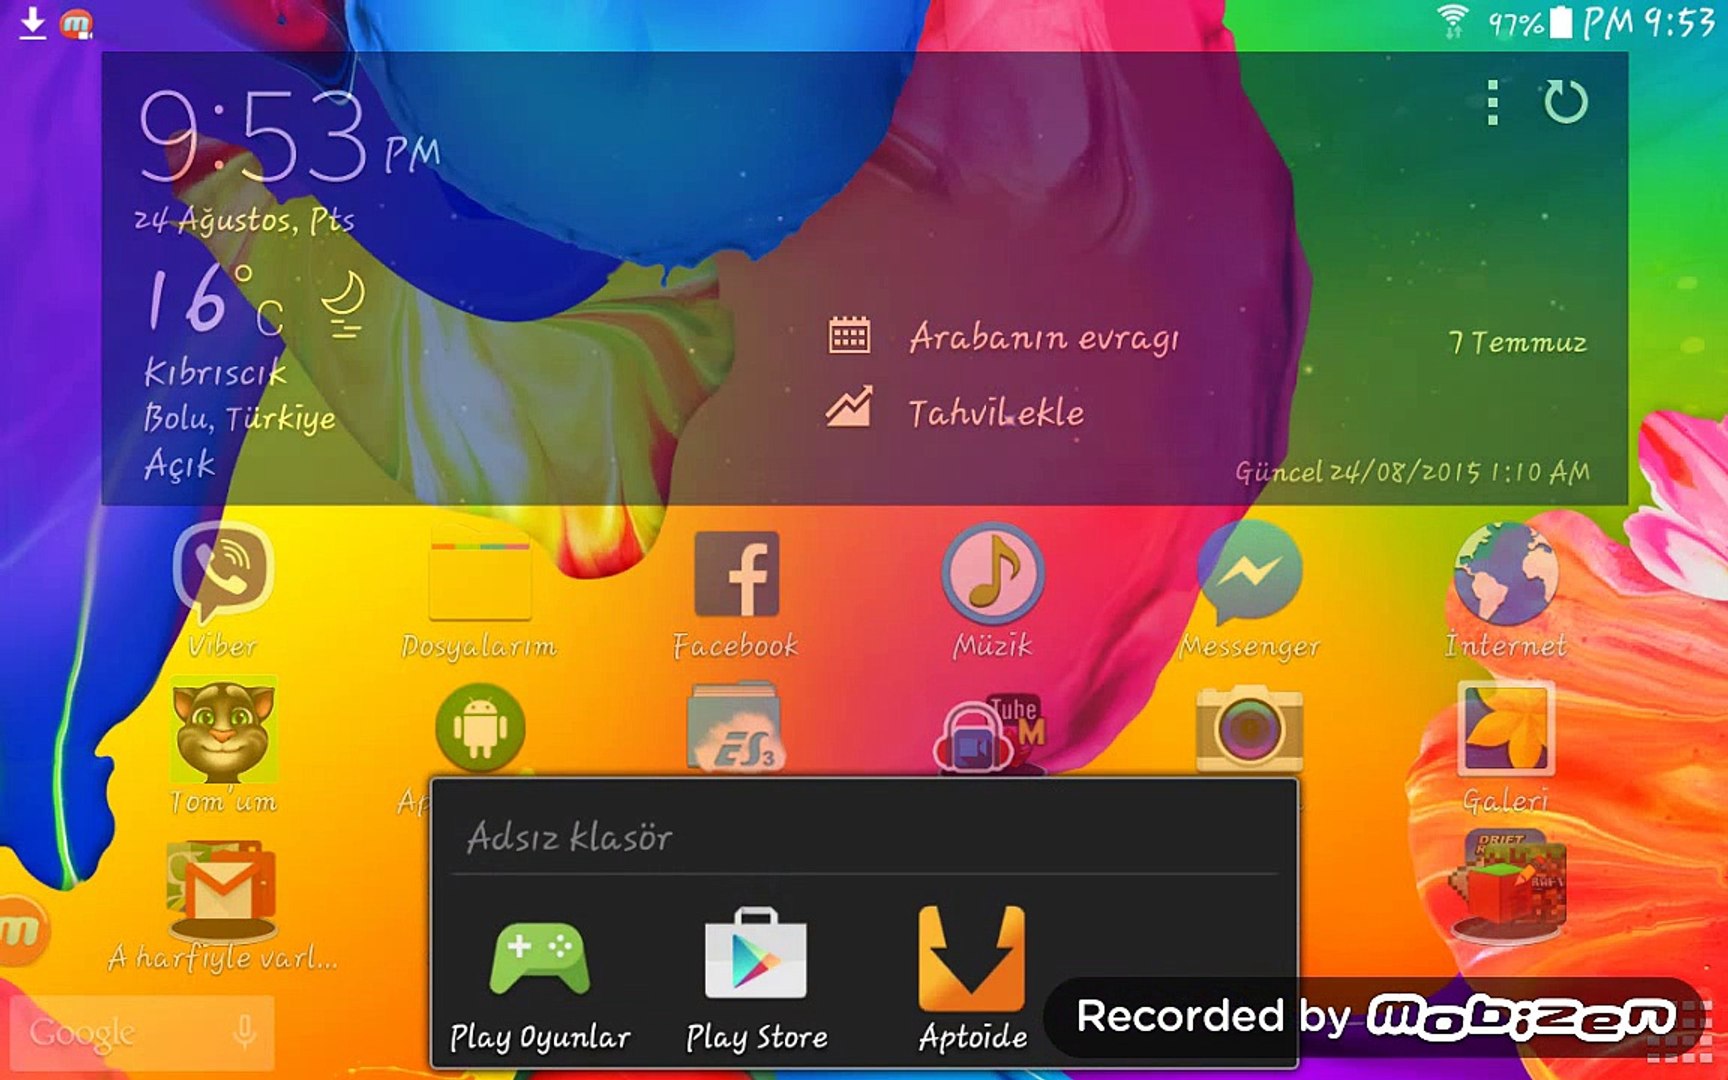Viewport: 1728px width, 1080px height.
Task: Open the Arabanın evragı calendar event
Action: [1044, 338]
